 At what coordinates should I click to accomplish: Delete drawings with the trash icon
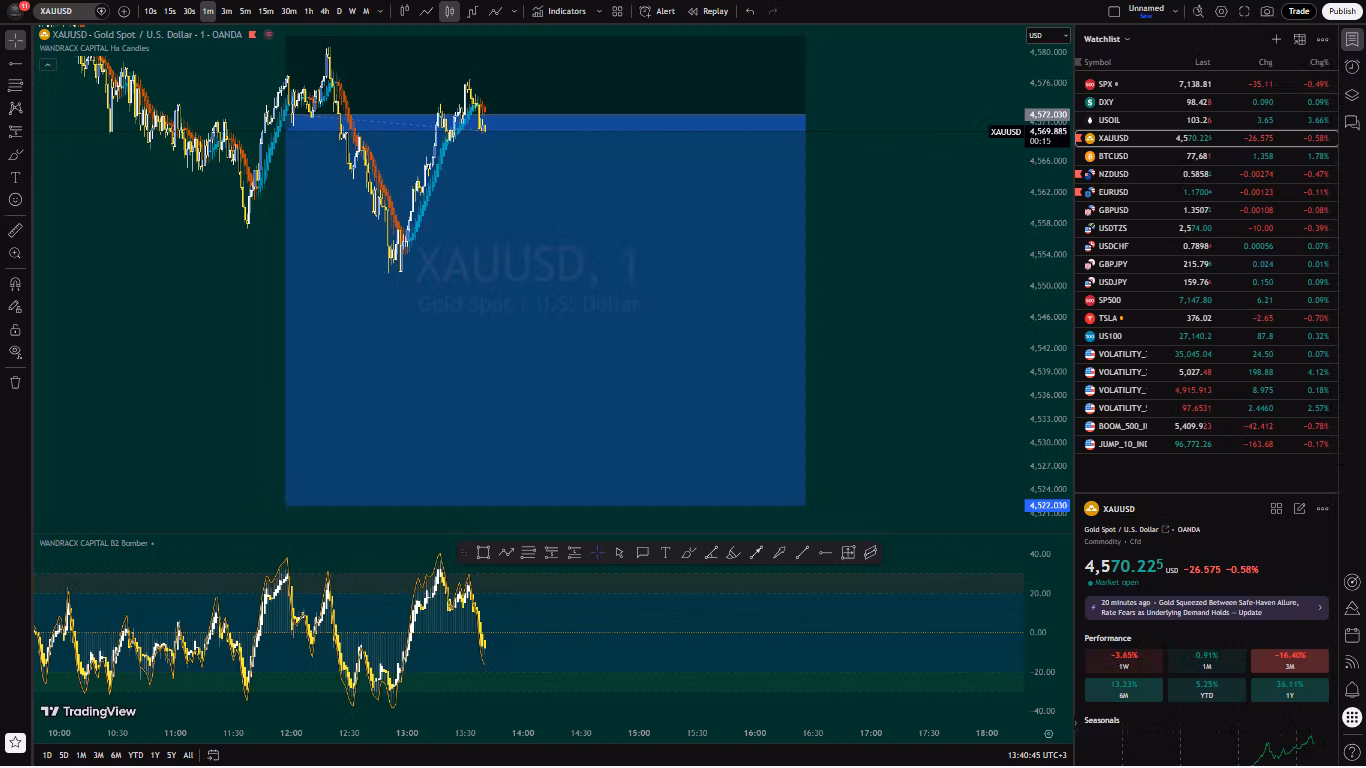tap(15, 382)
